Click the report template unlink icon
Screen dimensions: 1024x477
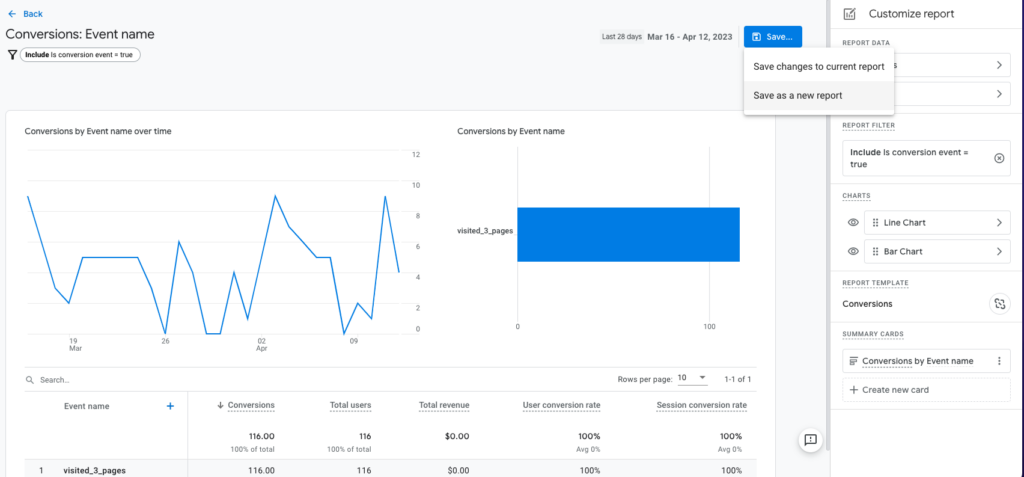coord(999,304)
